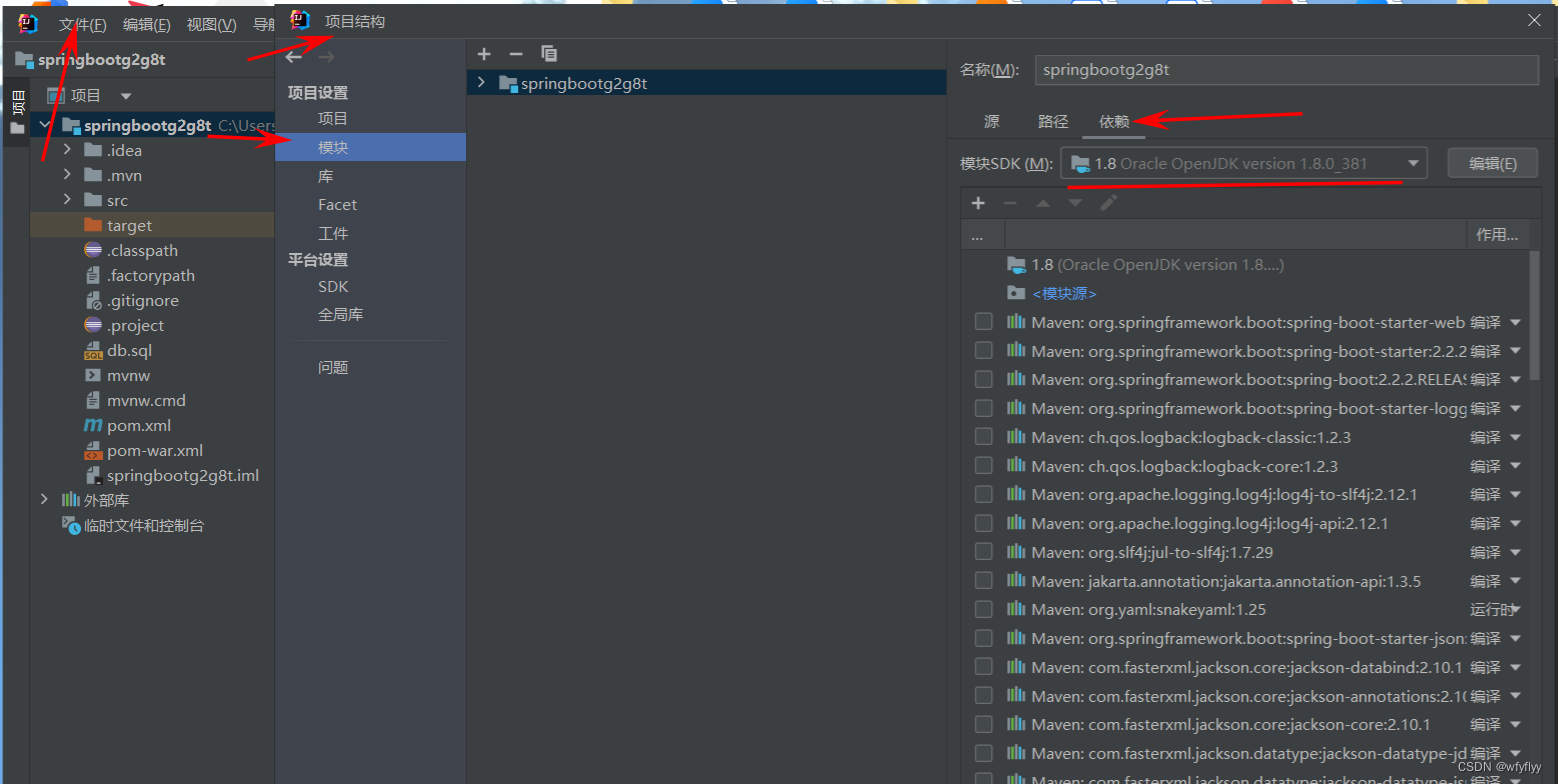
Task: Click the remove dependency minus icon
Action: 1010,203
